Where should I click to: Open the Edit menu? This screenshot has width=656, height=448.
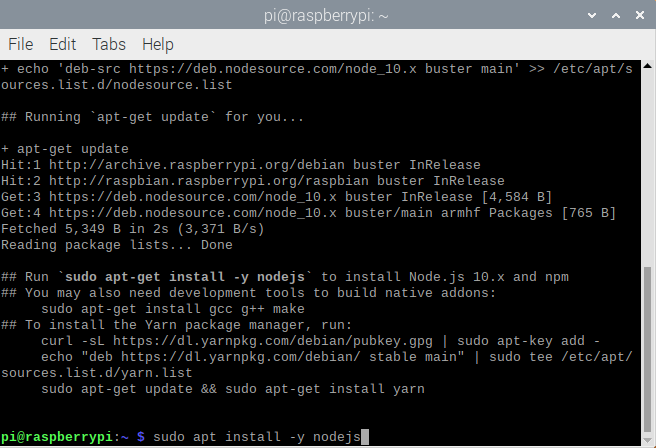[62, 44]
